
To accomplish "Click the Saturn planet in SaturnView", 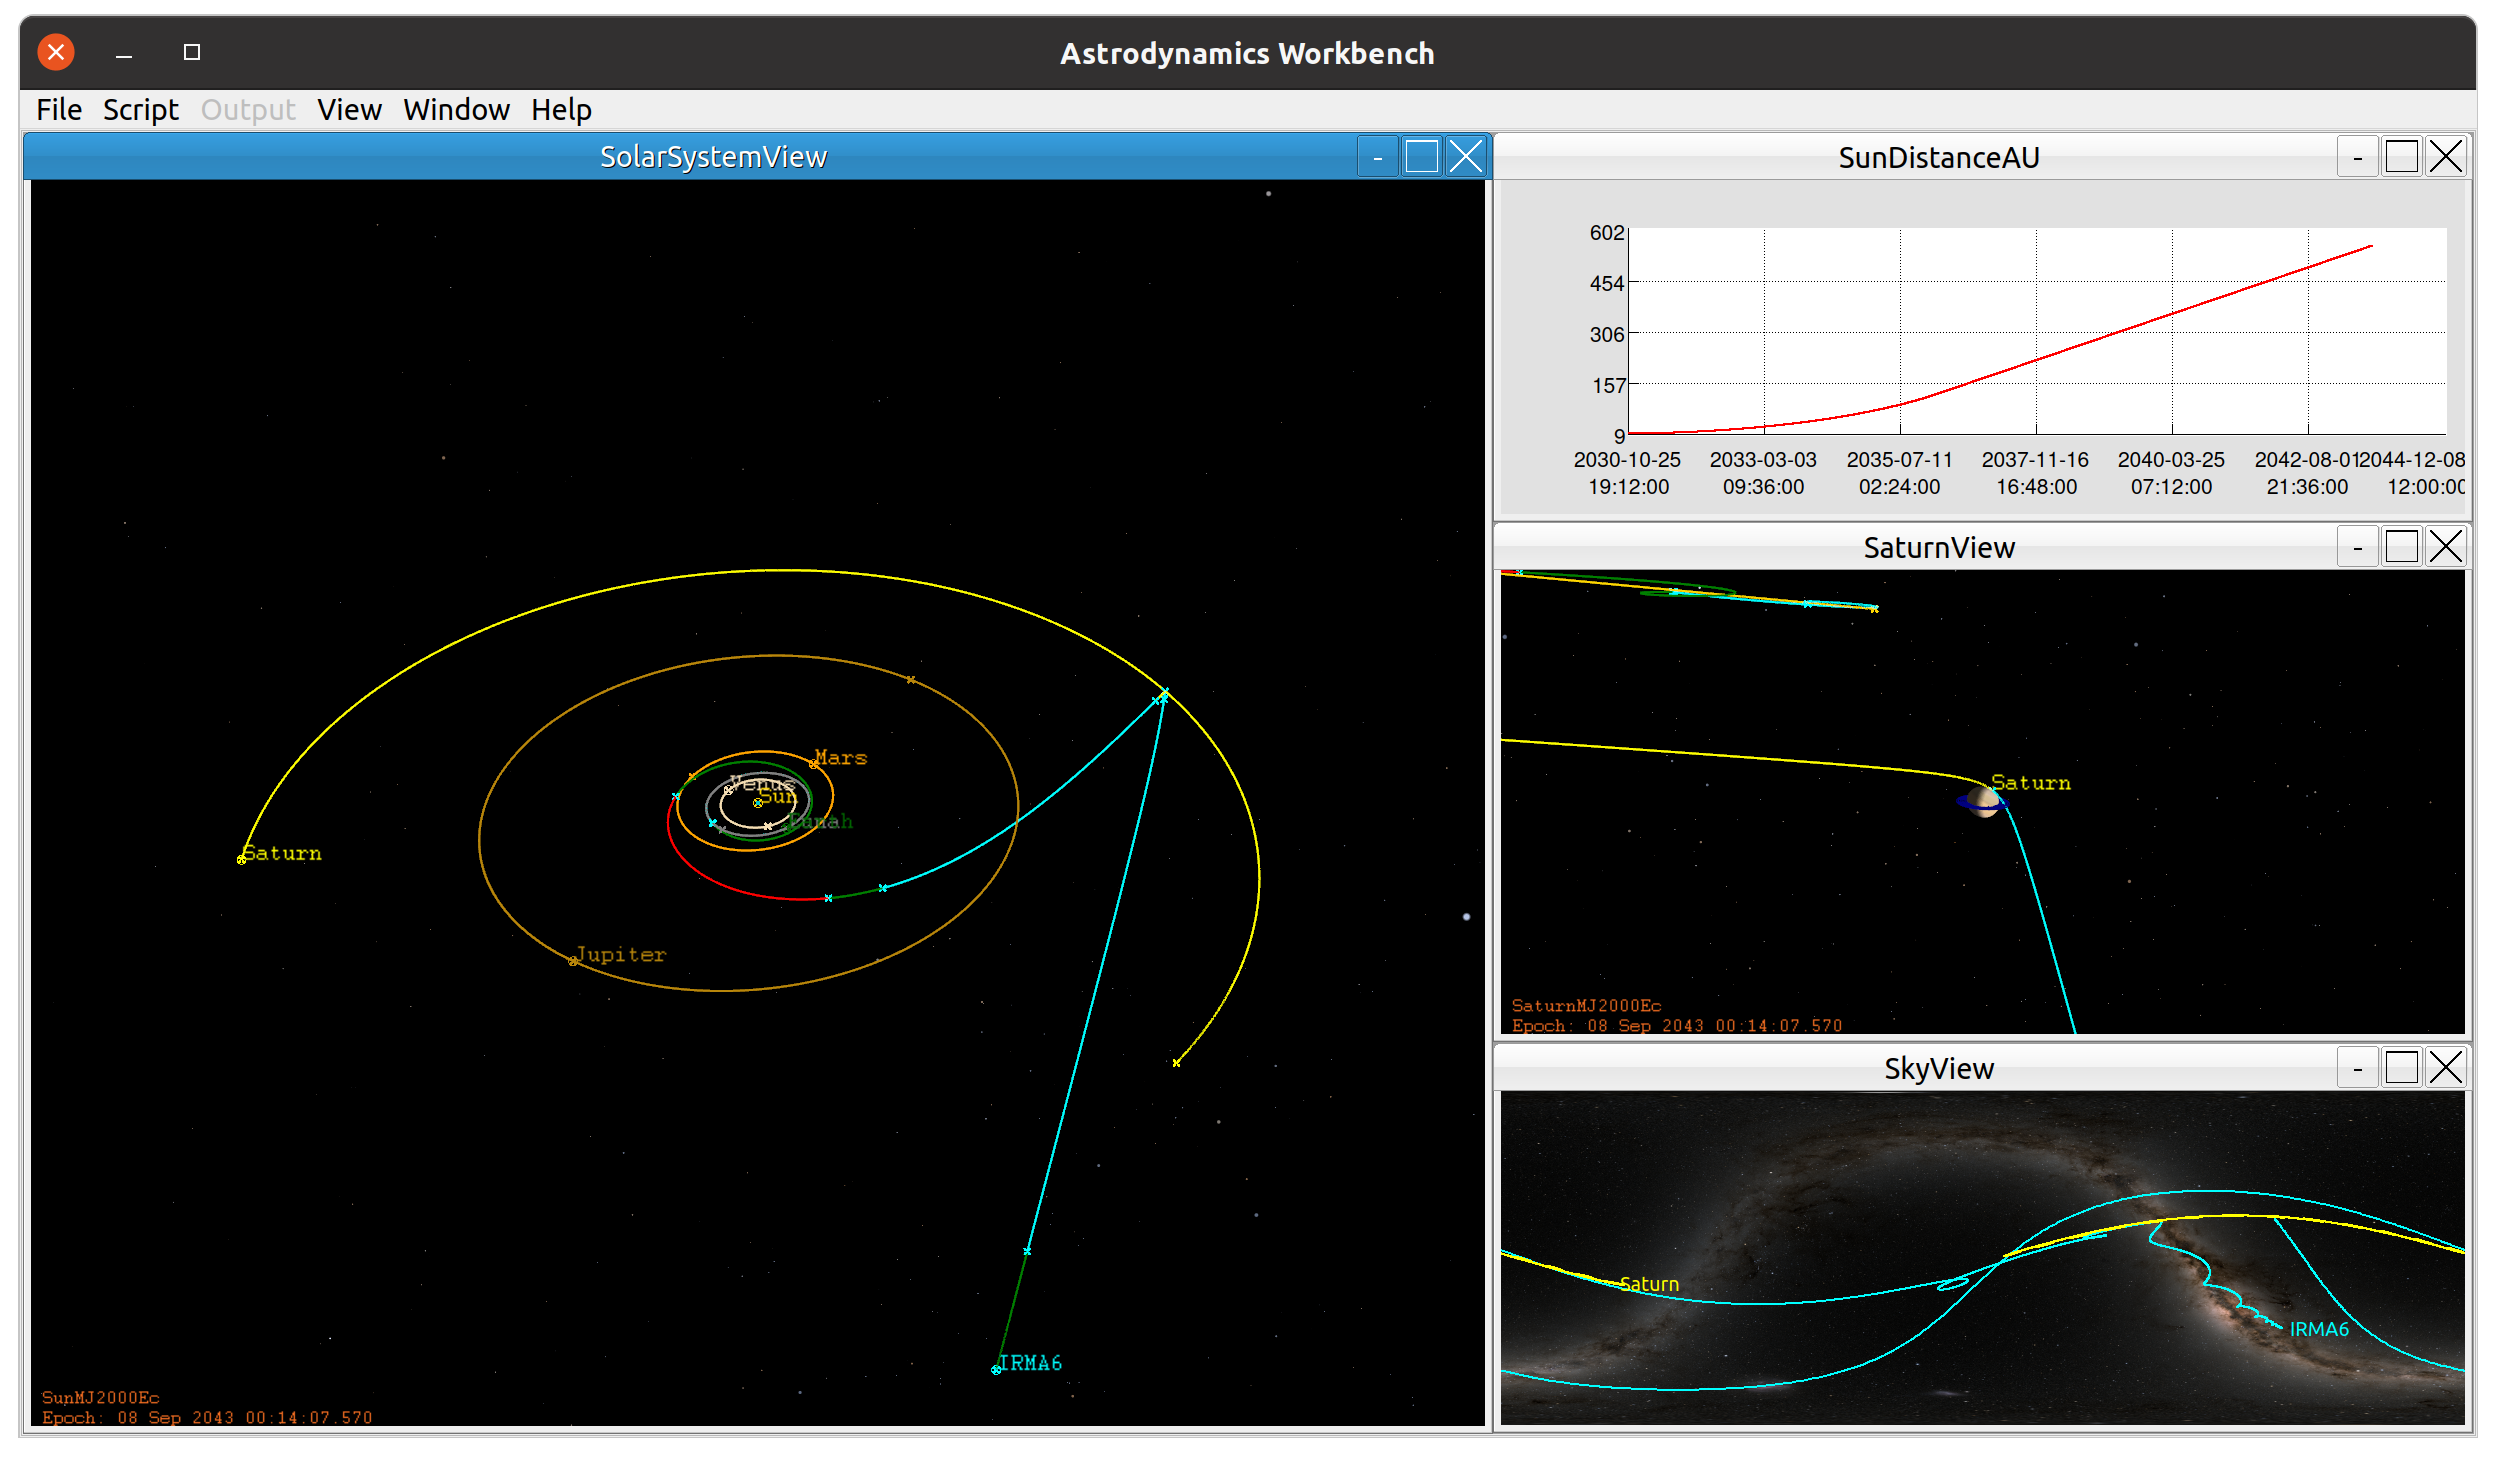I will coord(1982,802).
